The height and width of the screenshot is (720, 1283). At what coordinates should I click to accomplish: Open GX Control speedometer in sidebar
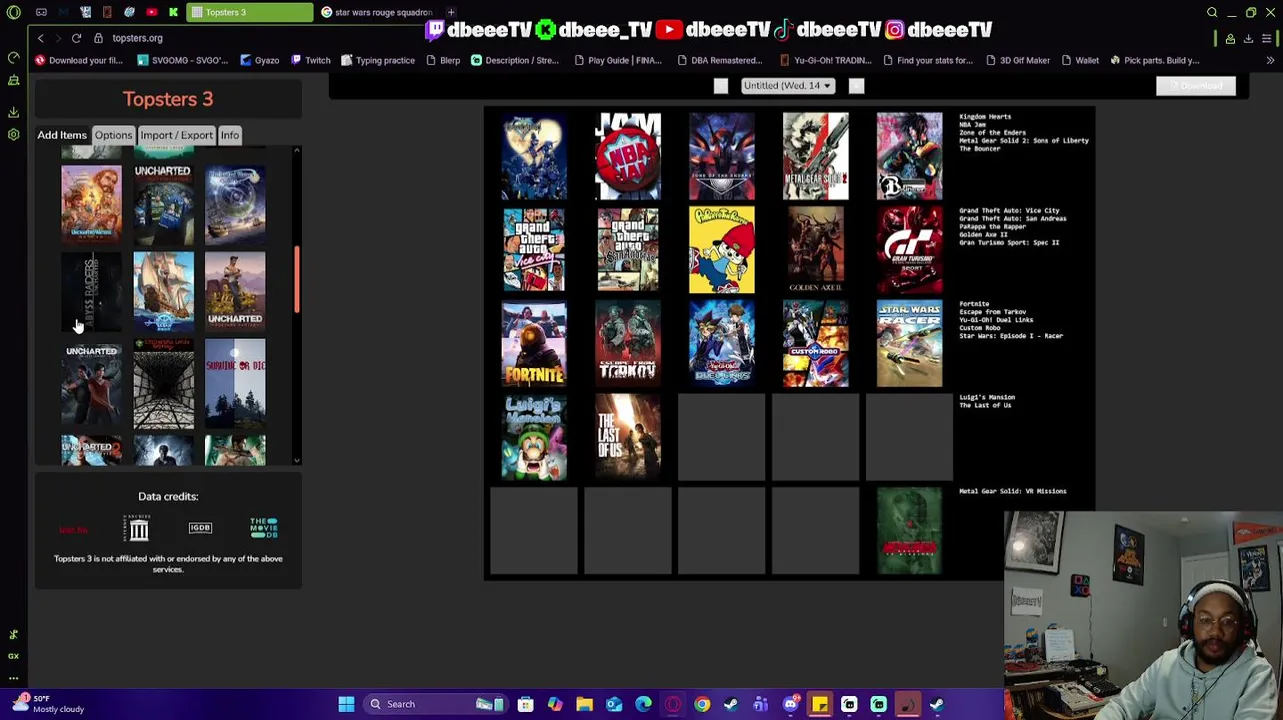13,57
